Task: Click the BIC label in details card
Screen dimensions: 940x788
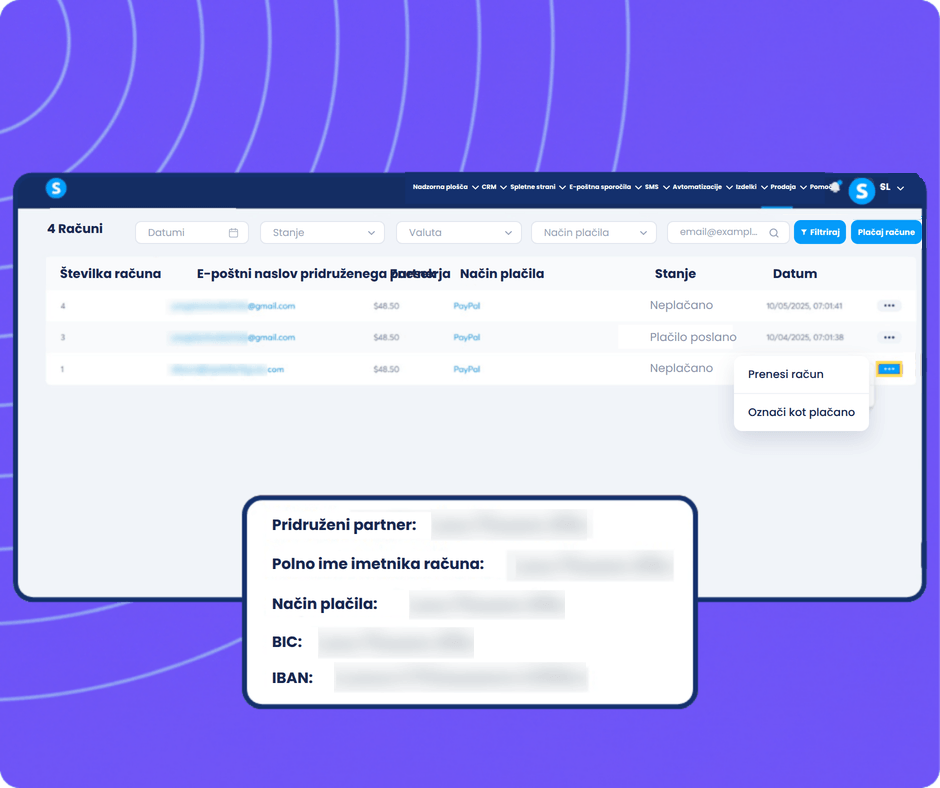Action: pyautogui.click(x=287, y=642)
